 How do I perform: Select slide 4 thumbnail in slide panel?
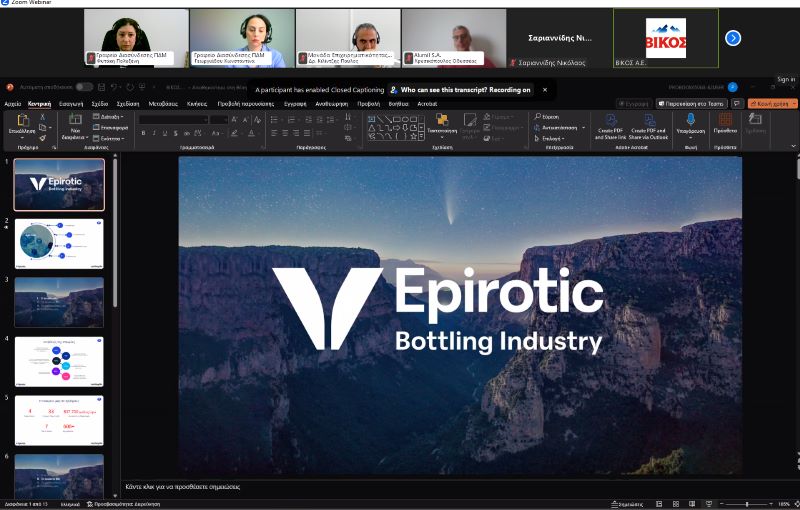click(x=59, y=361)
